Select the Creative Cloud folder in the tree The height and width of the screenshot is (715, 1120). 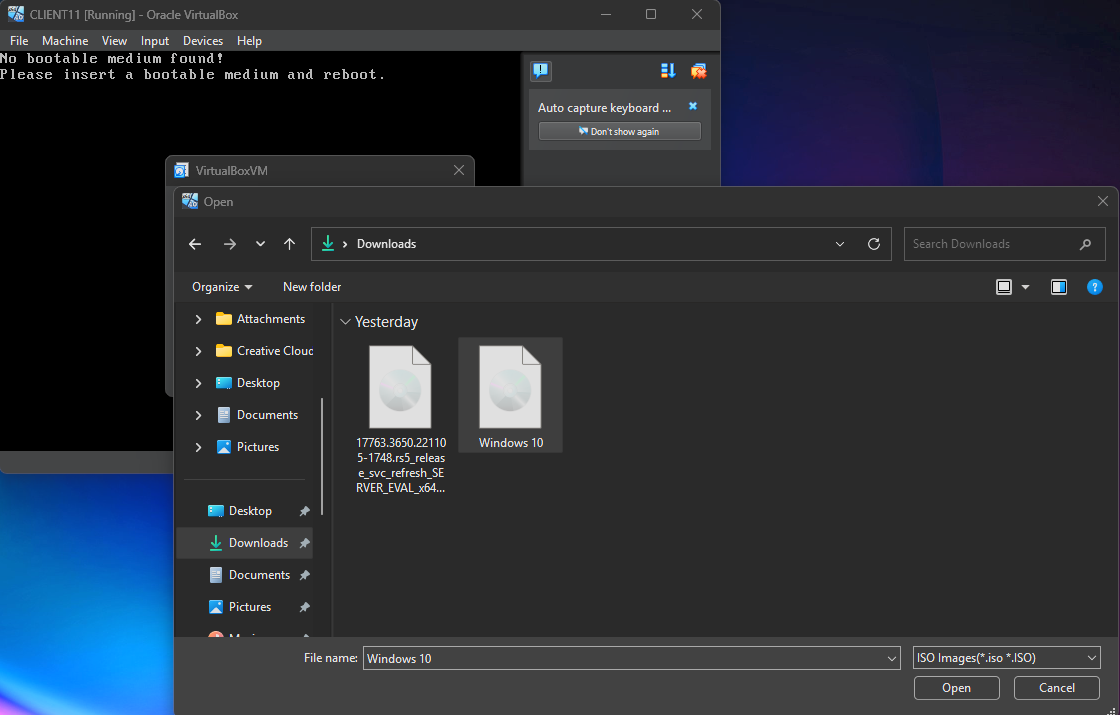[x=265, y=351]
